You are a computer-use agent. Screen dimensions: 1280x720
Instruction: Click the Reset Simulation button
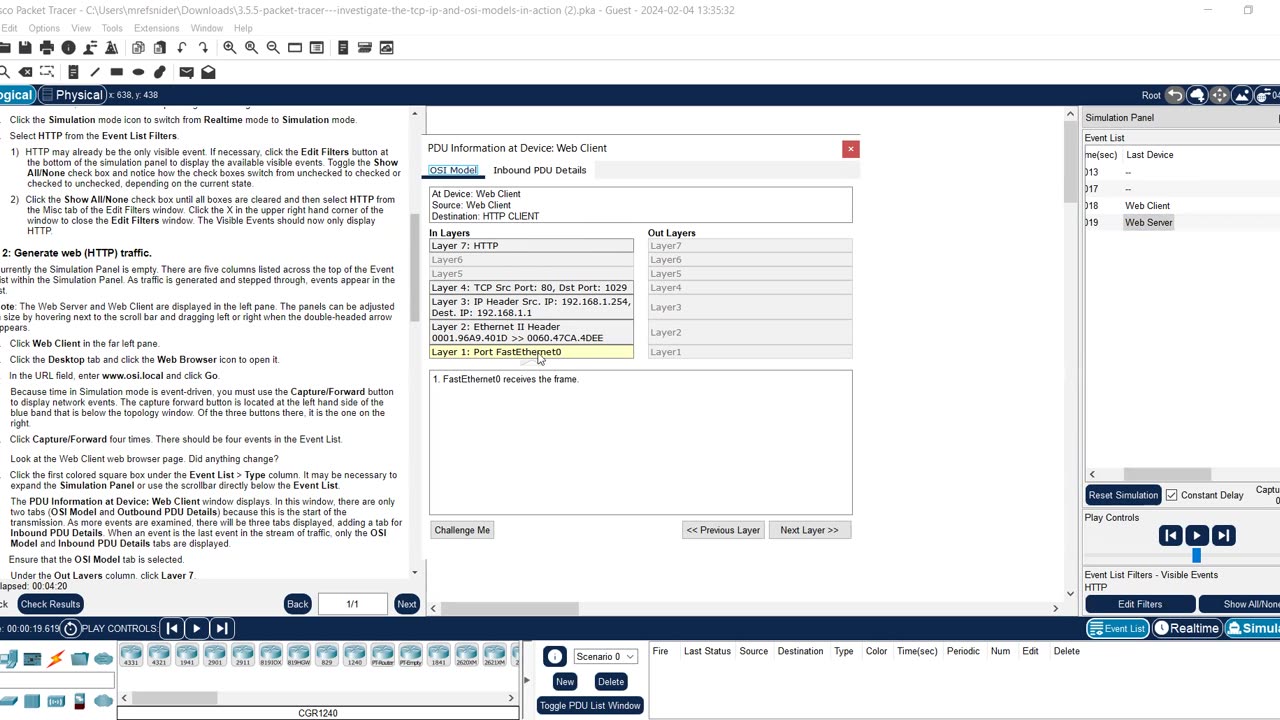1123,495
